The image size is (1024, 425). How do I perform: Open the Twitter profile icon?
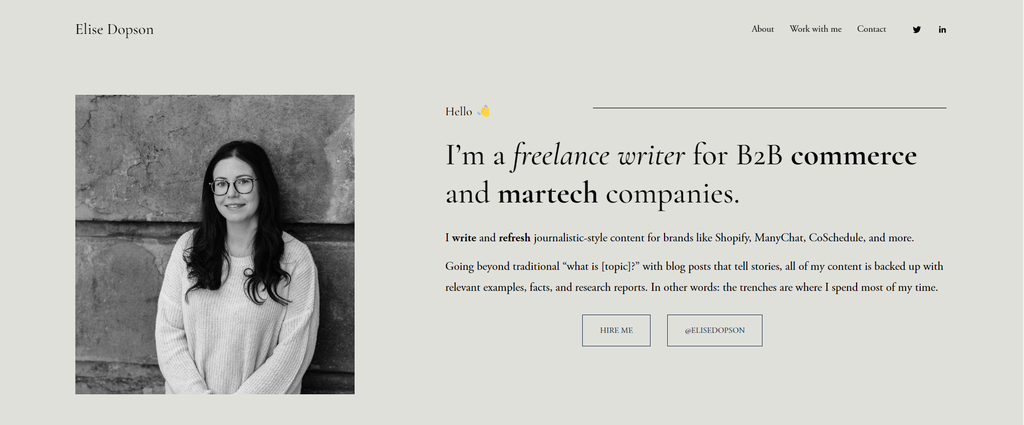pyautogui.click(x=917, y=30)
